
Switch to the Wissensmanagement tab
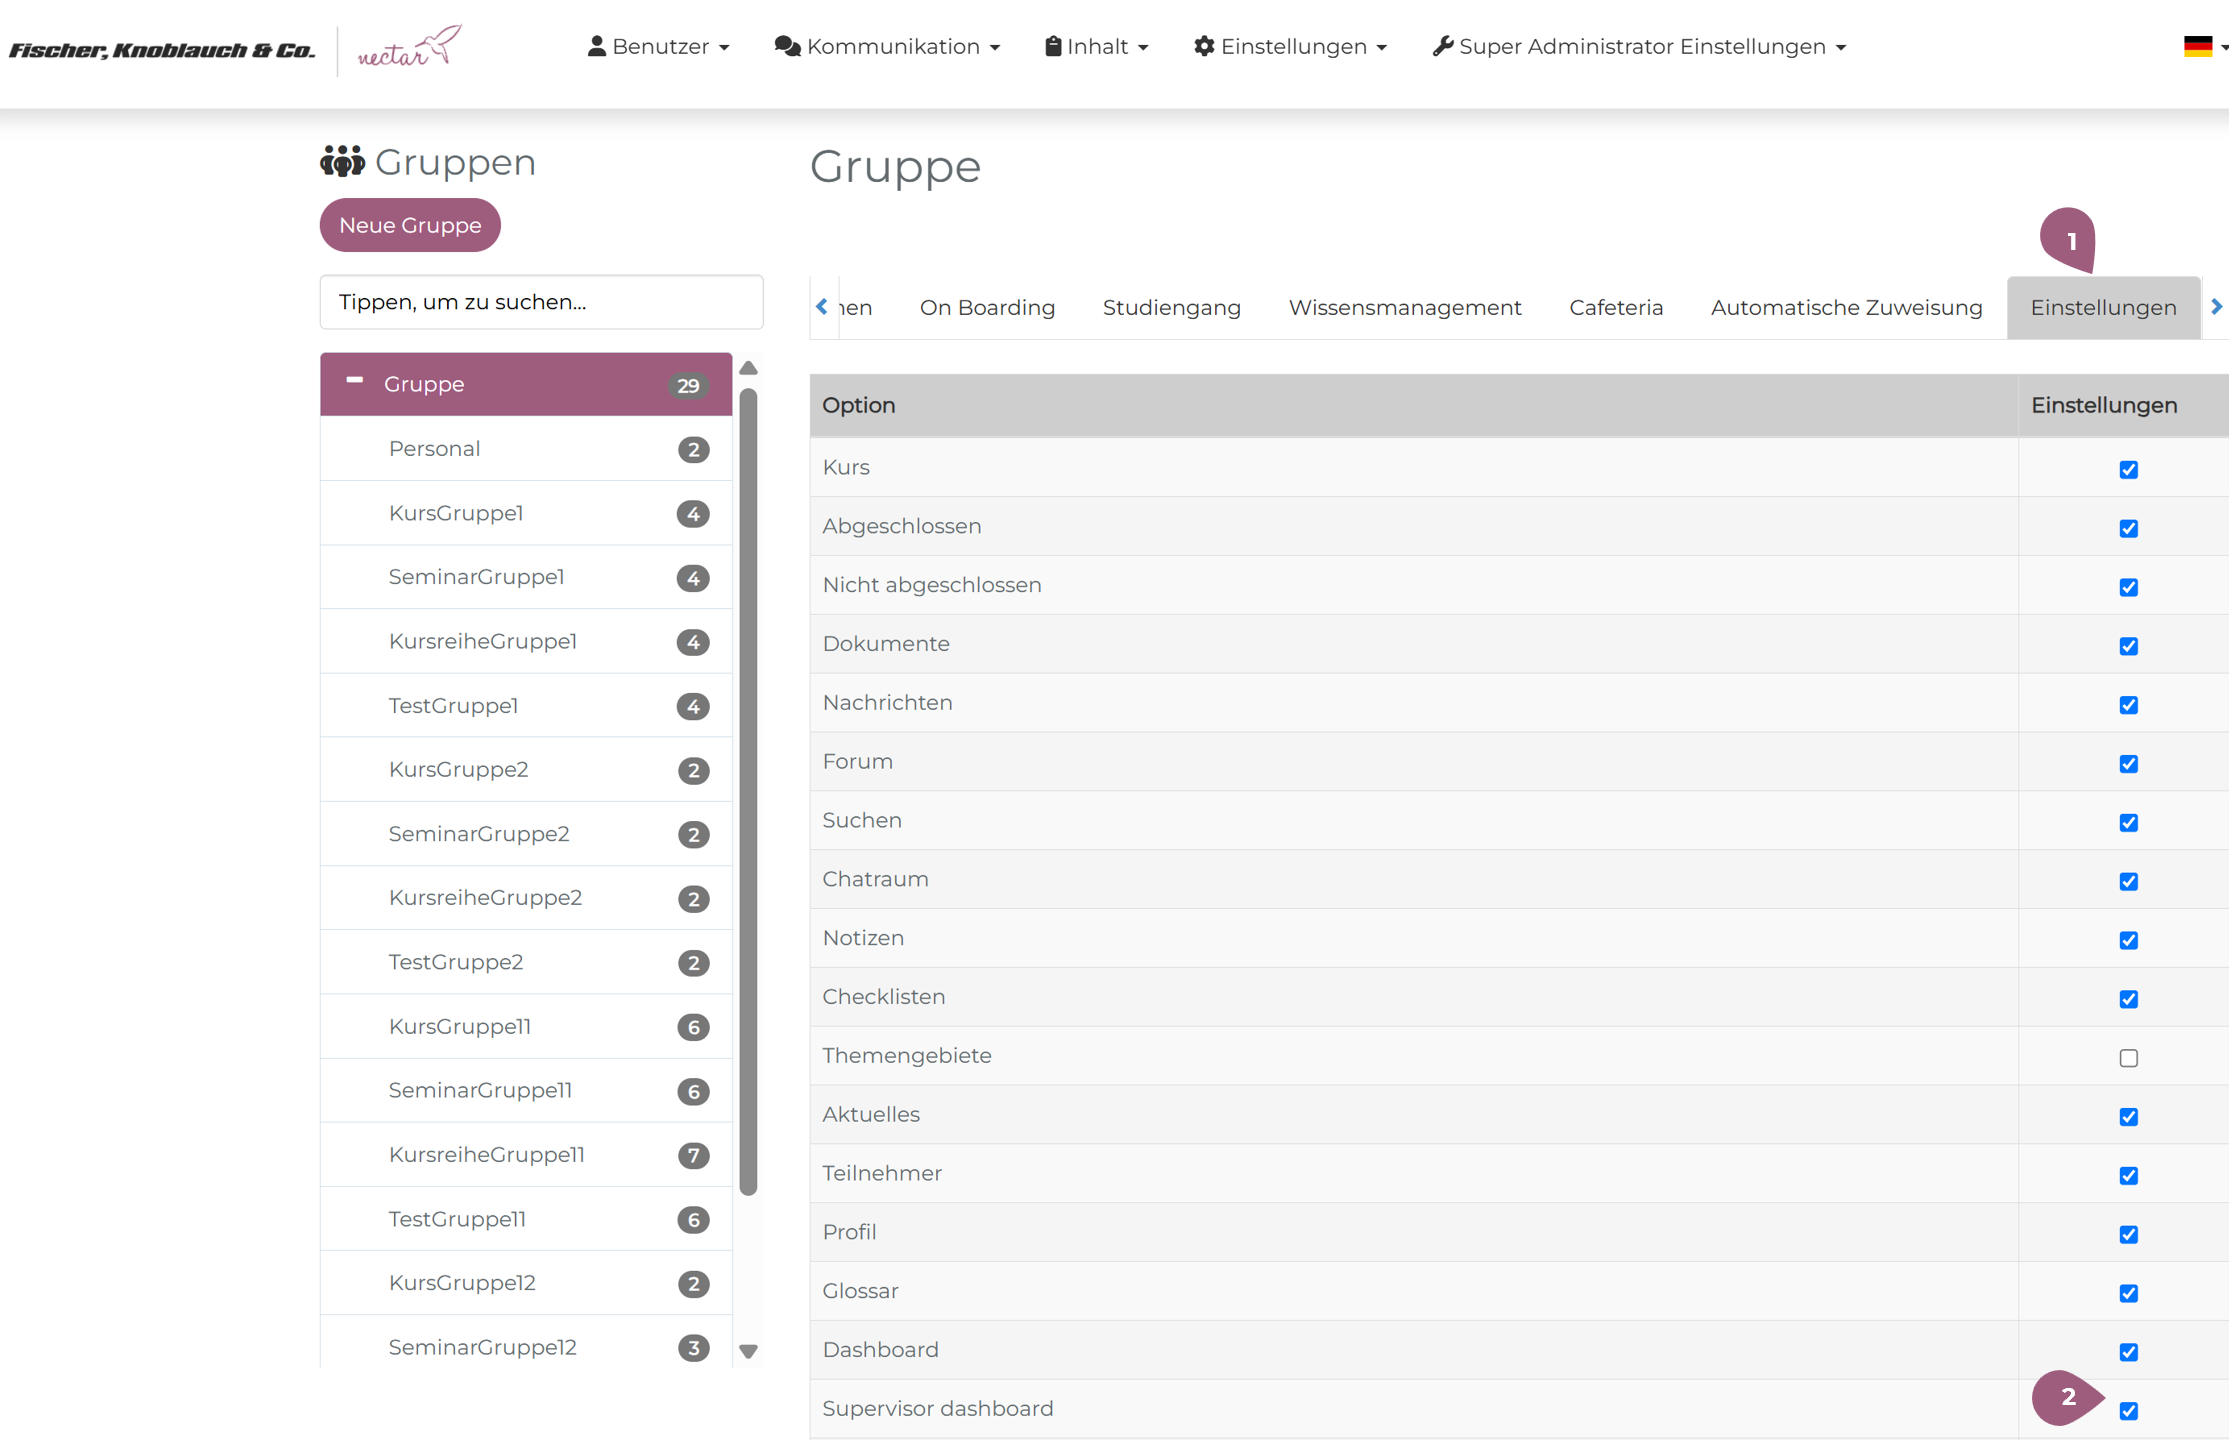(x=1404, y=308)
